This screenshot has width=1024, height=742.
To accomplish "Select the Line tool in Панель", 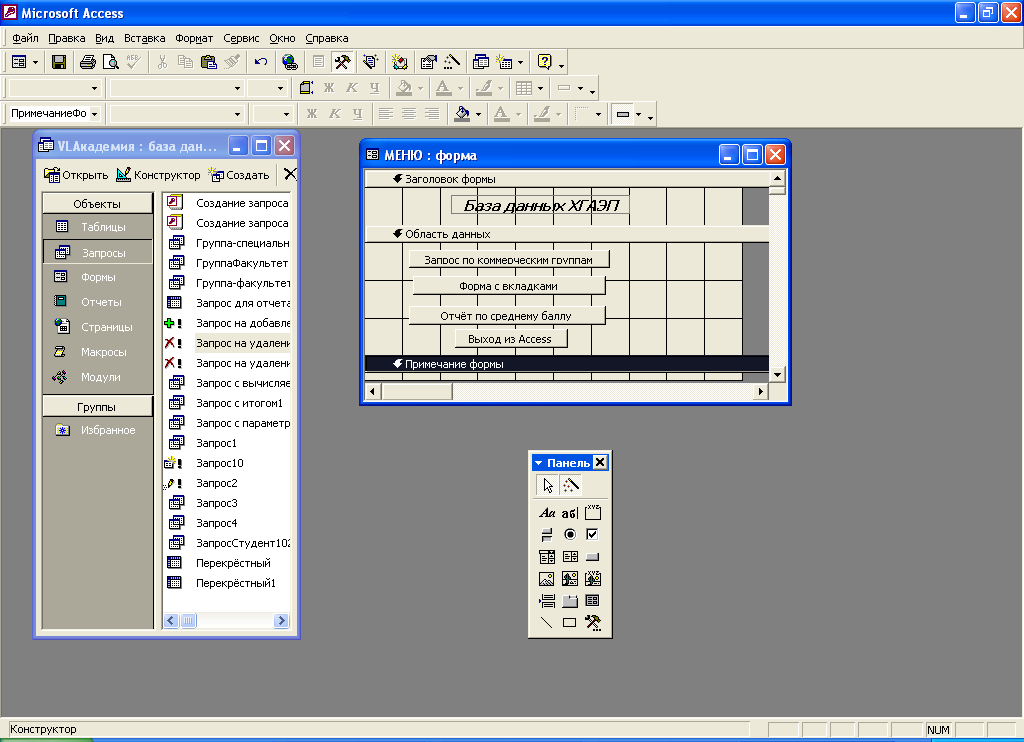I will click(x=547, y=622).
